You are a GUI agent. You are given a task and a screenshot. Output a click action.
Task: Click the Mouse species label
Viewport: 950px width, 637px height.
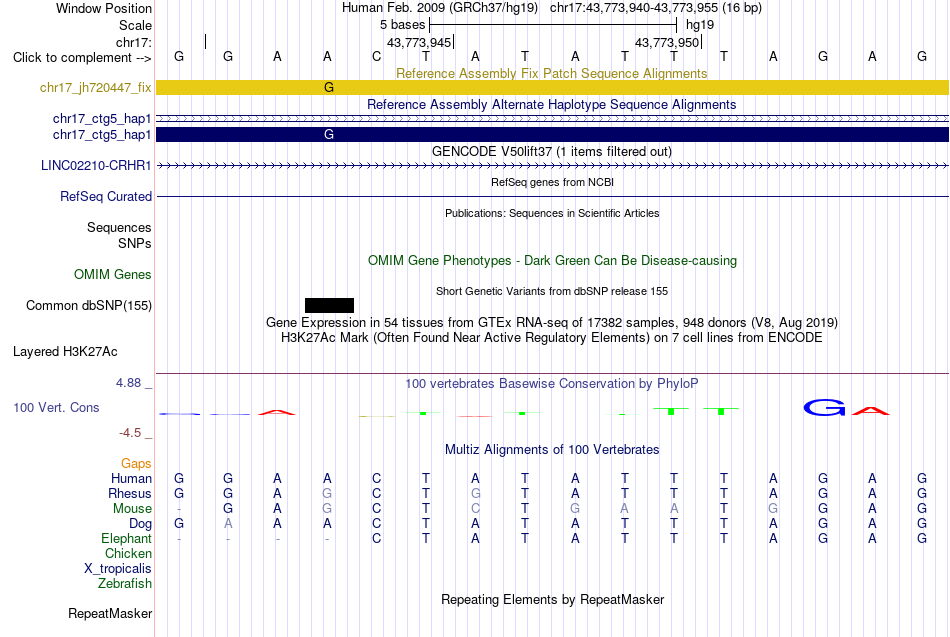pos(132,509)
